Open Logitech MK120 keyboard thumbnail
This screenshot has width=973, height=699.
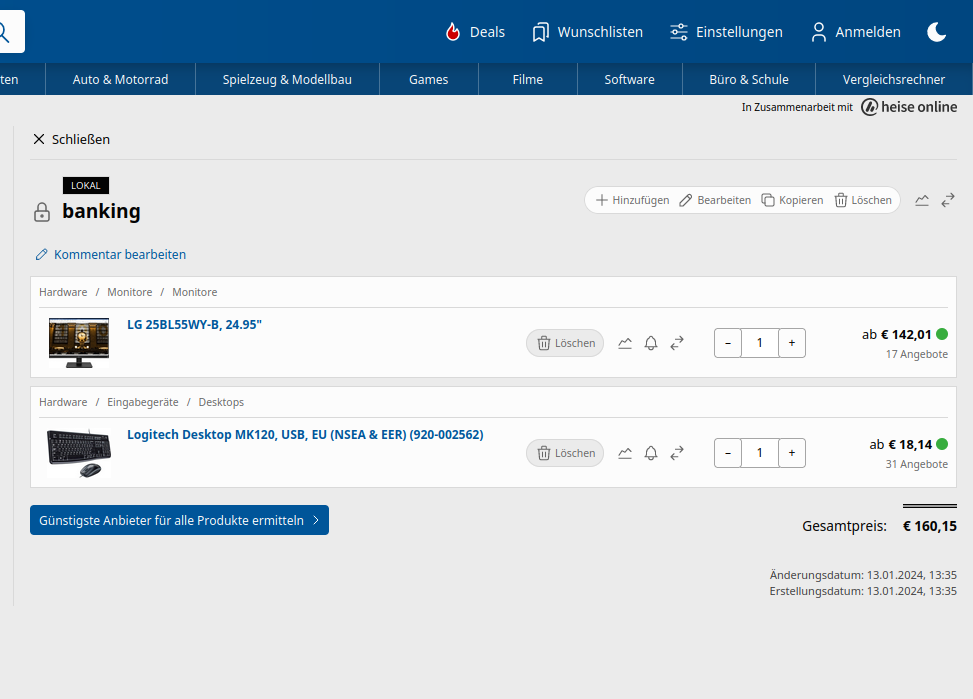click(x=79, y=453)
